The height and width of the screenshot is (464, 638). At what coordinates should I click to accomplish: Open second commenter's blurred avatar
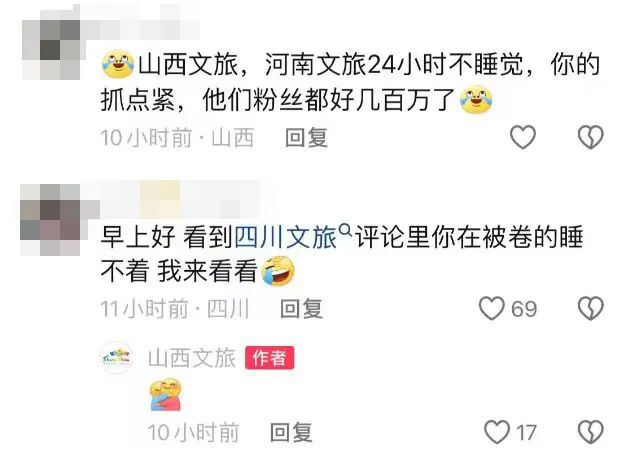click(51, 220)
